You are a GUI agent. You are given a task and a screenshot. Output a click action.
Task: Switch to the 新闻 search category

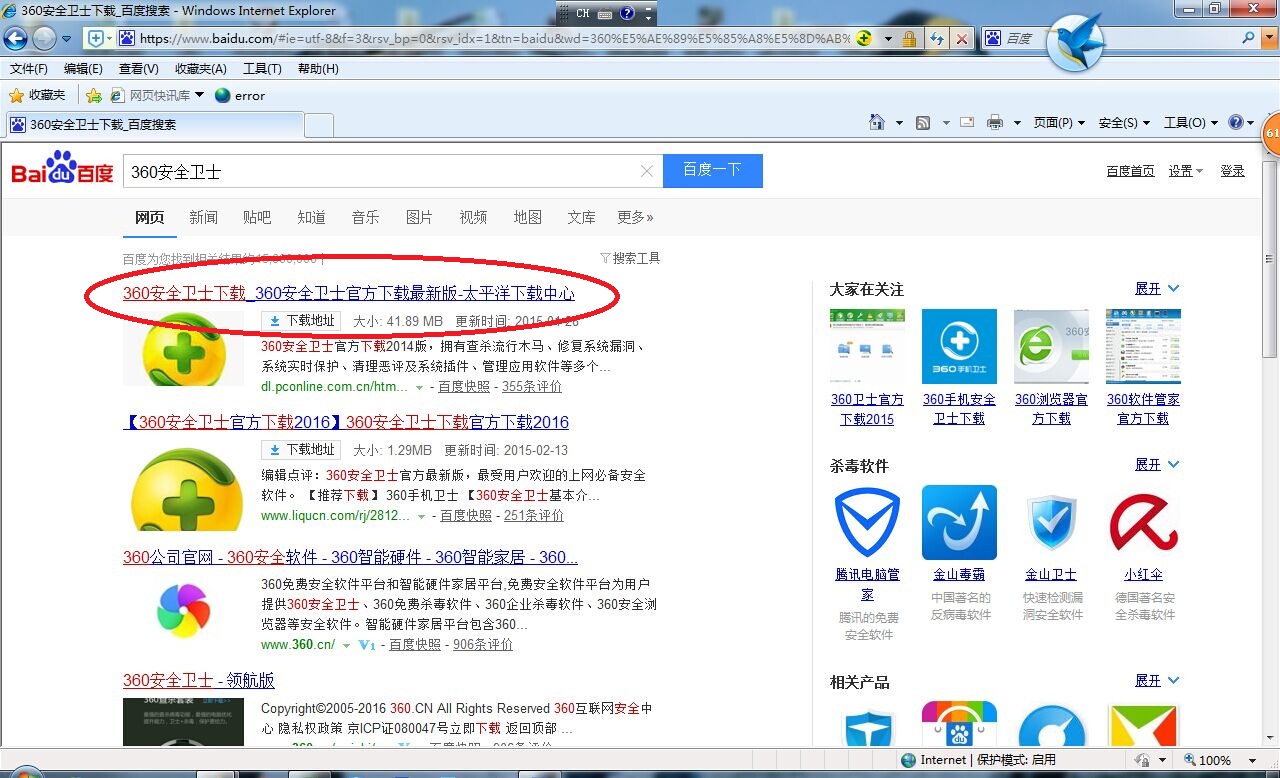(203, 217)
